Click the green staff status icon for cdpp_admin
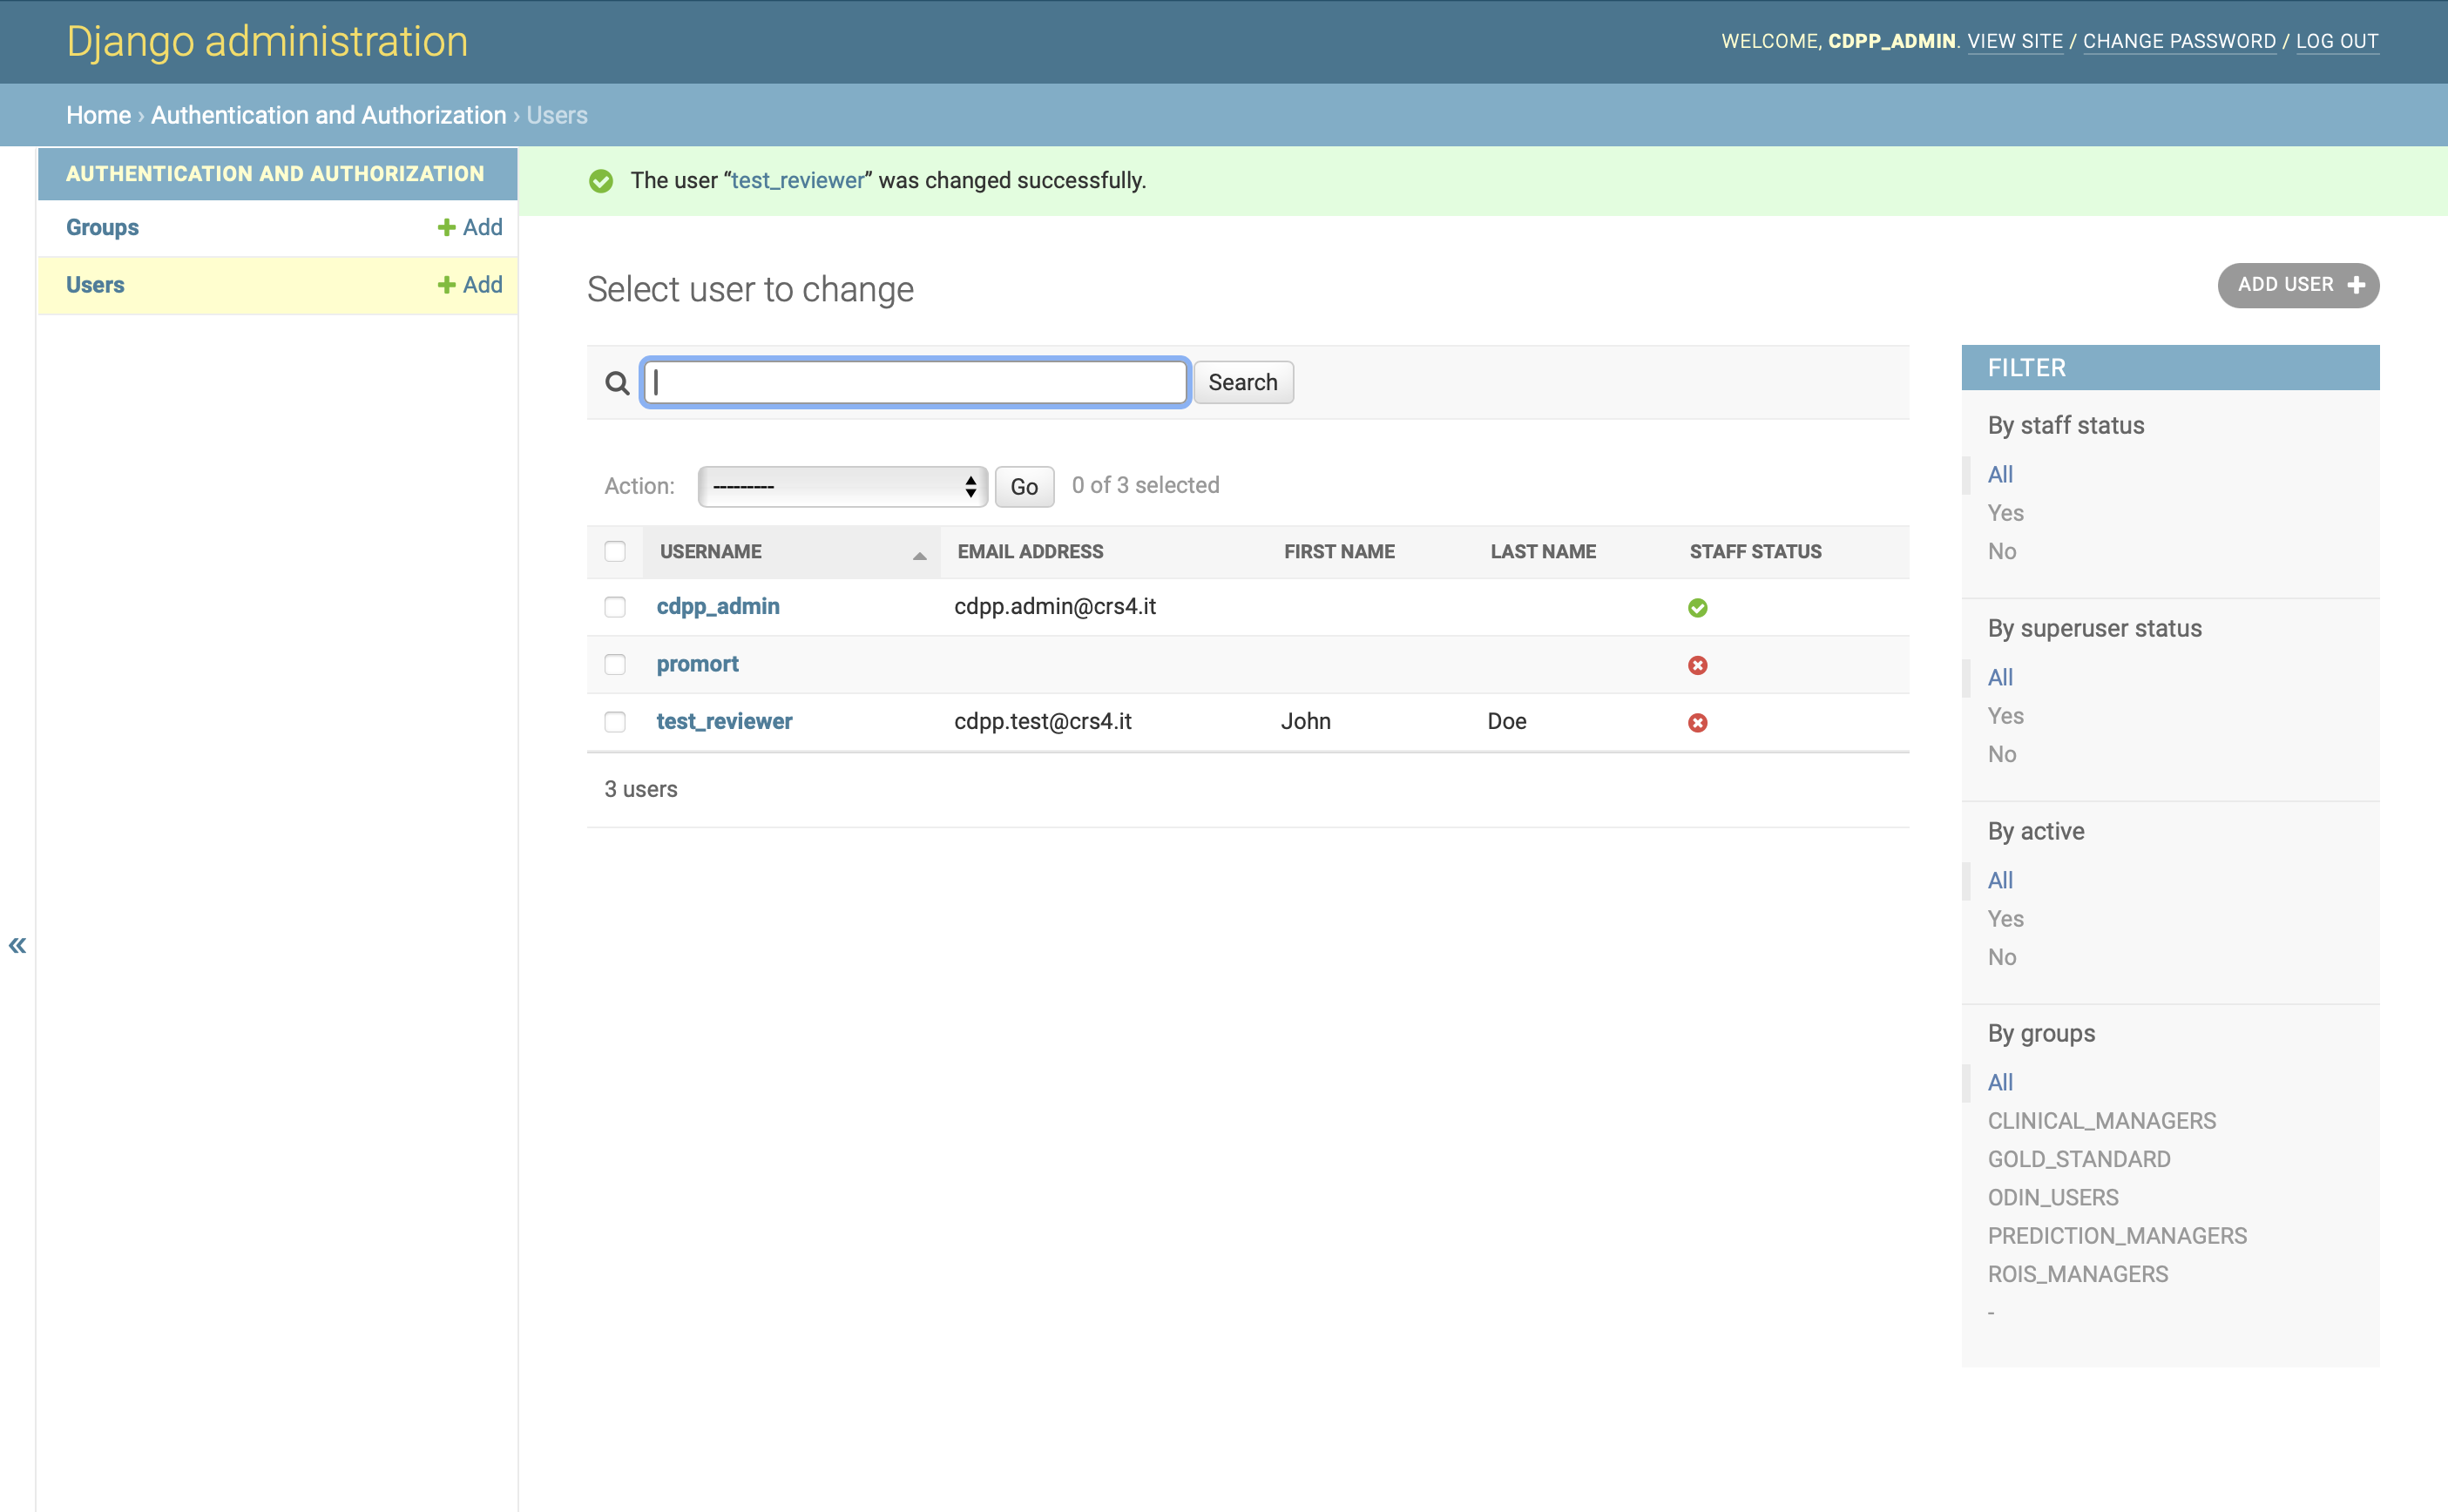The height and width of the screenshot is (1512, 2448). coord(1697,607)
